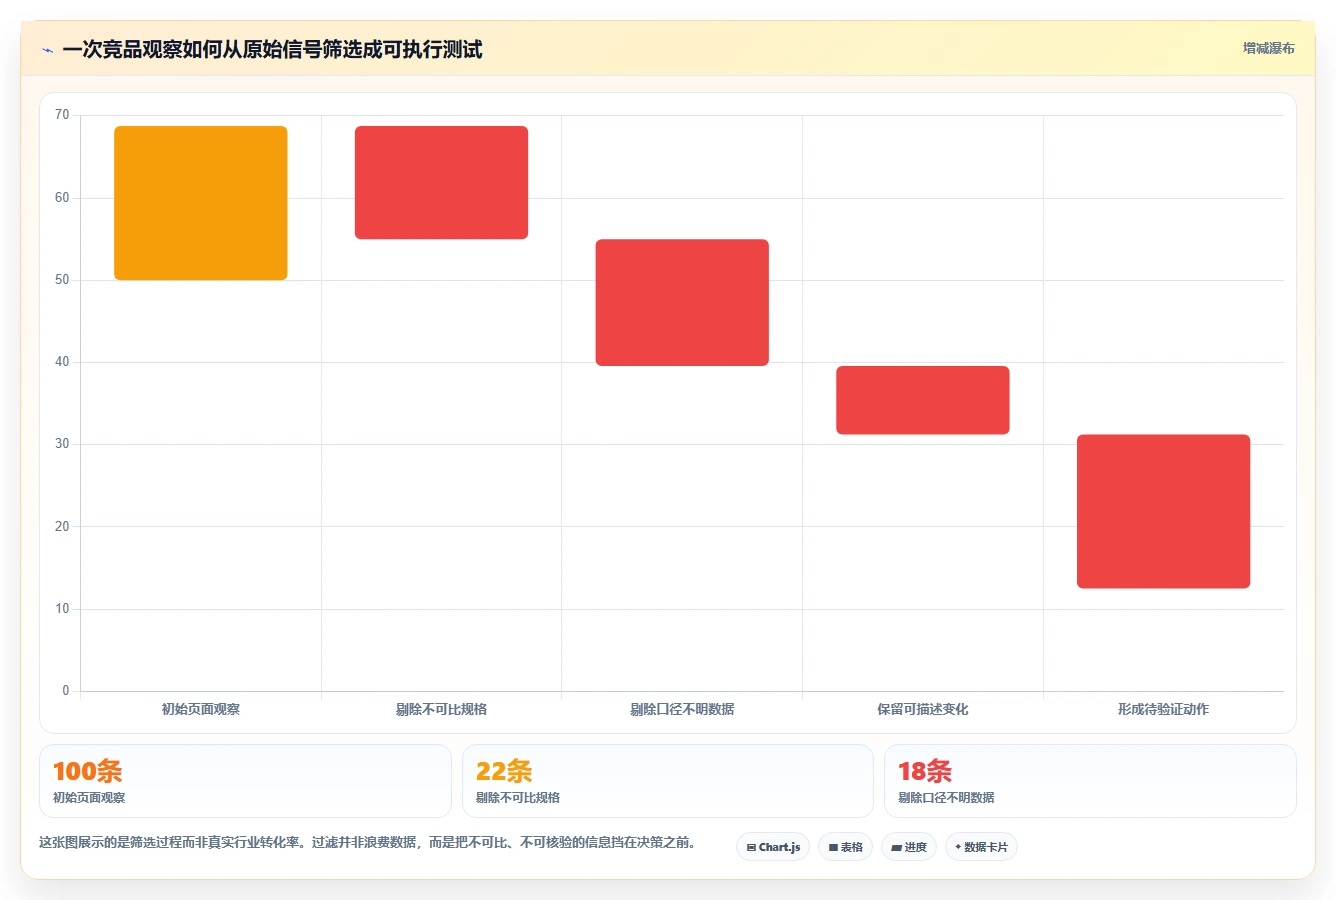This screenshot has width=1336, height=900.
Task: Click the 数据卡片 tag chip
Action: coord(981,847)
